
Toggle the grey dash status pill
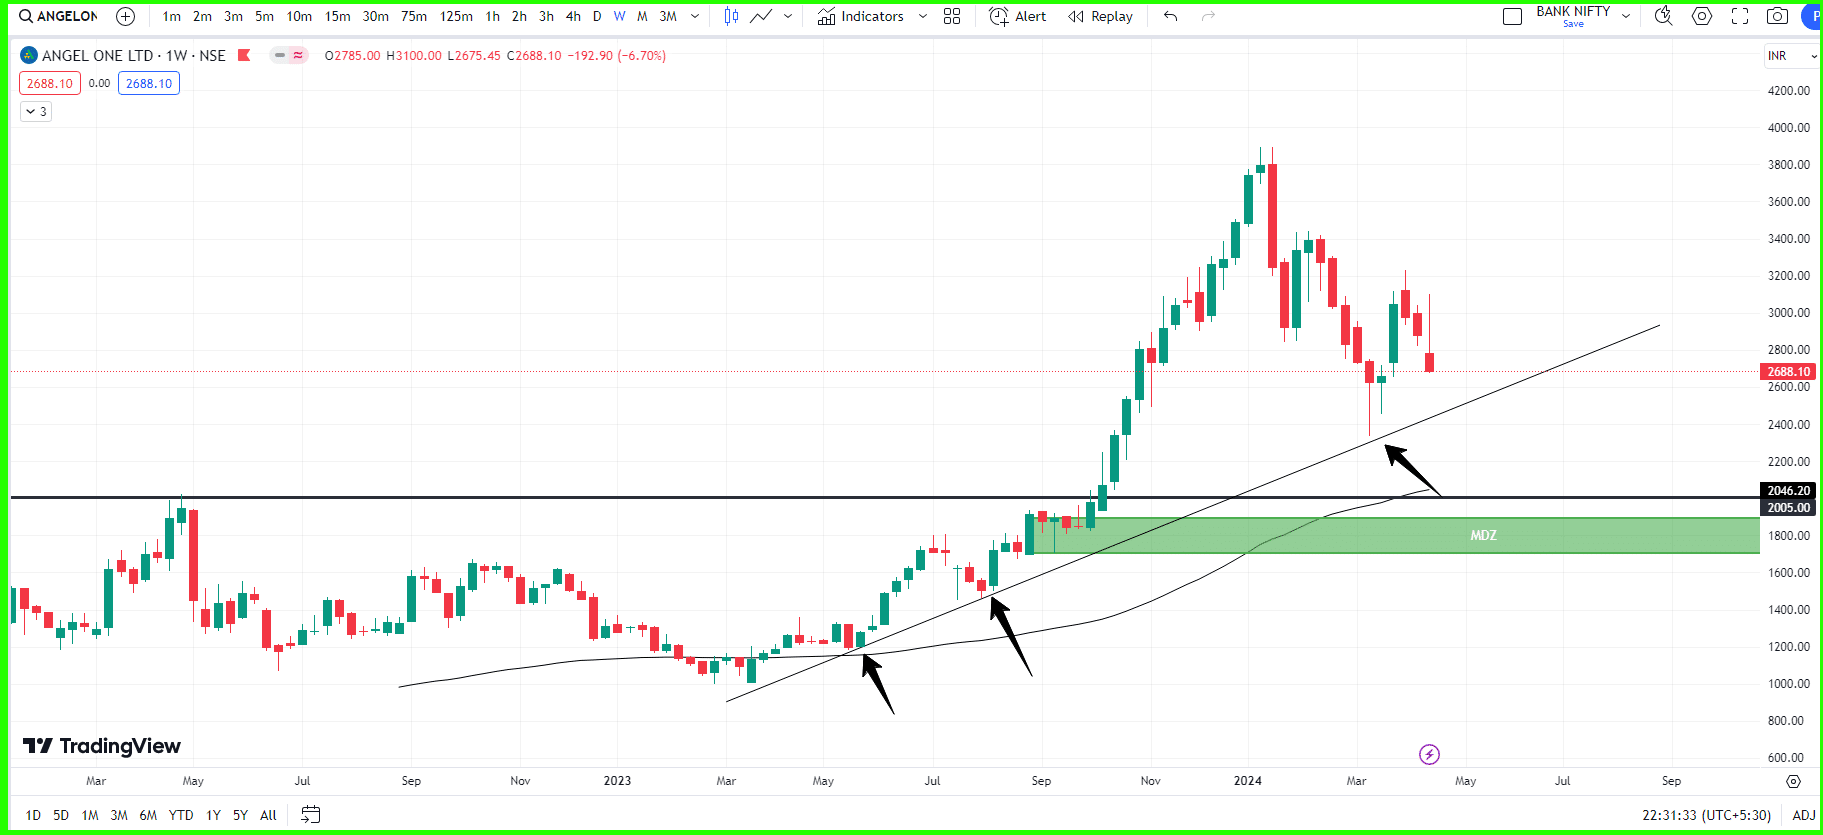tap(280, 55)
